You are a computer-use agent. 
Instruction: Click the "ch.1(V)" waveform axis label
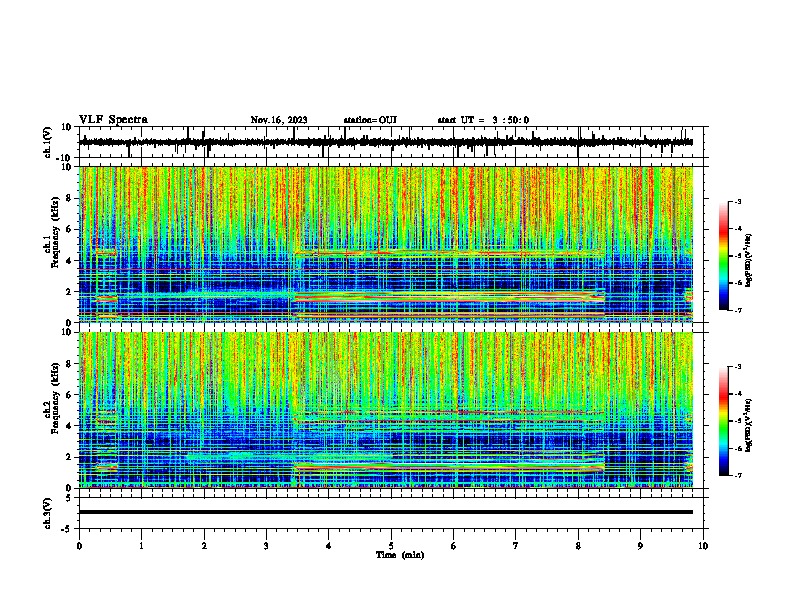pyautogui.click(x=48, y=142)
